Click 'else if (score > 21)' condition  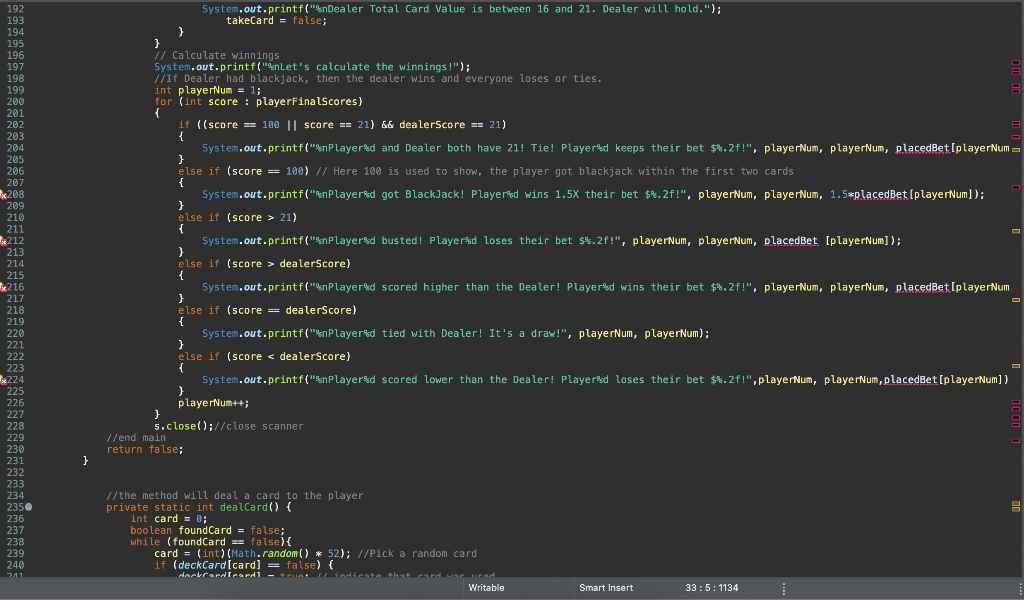[238, 217]
